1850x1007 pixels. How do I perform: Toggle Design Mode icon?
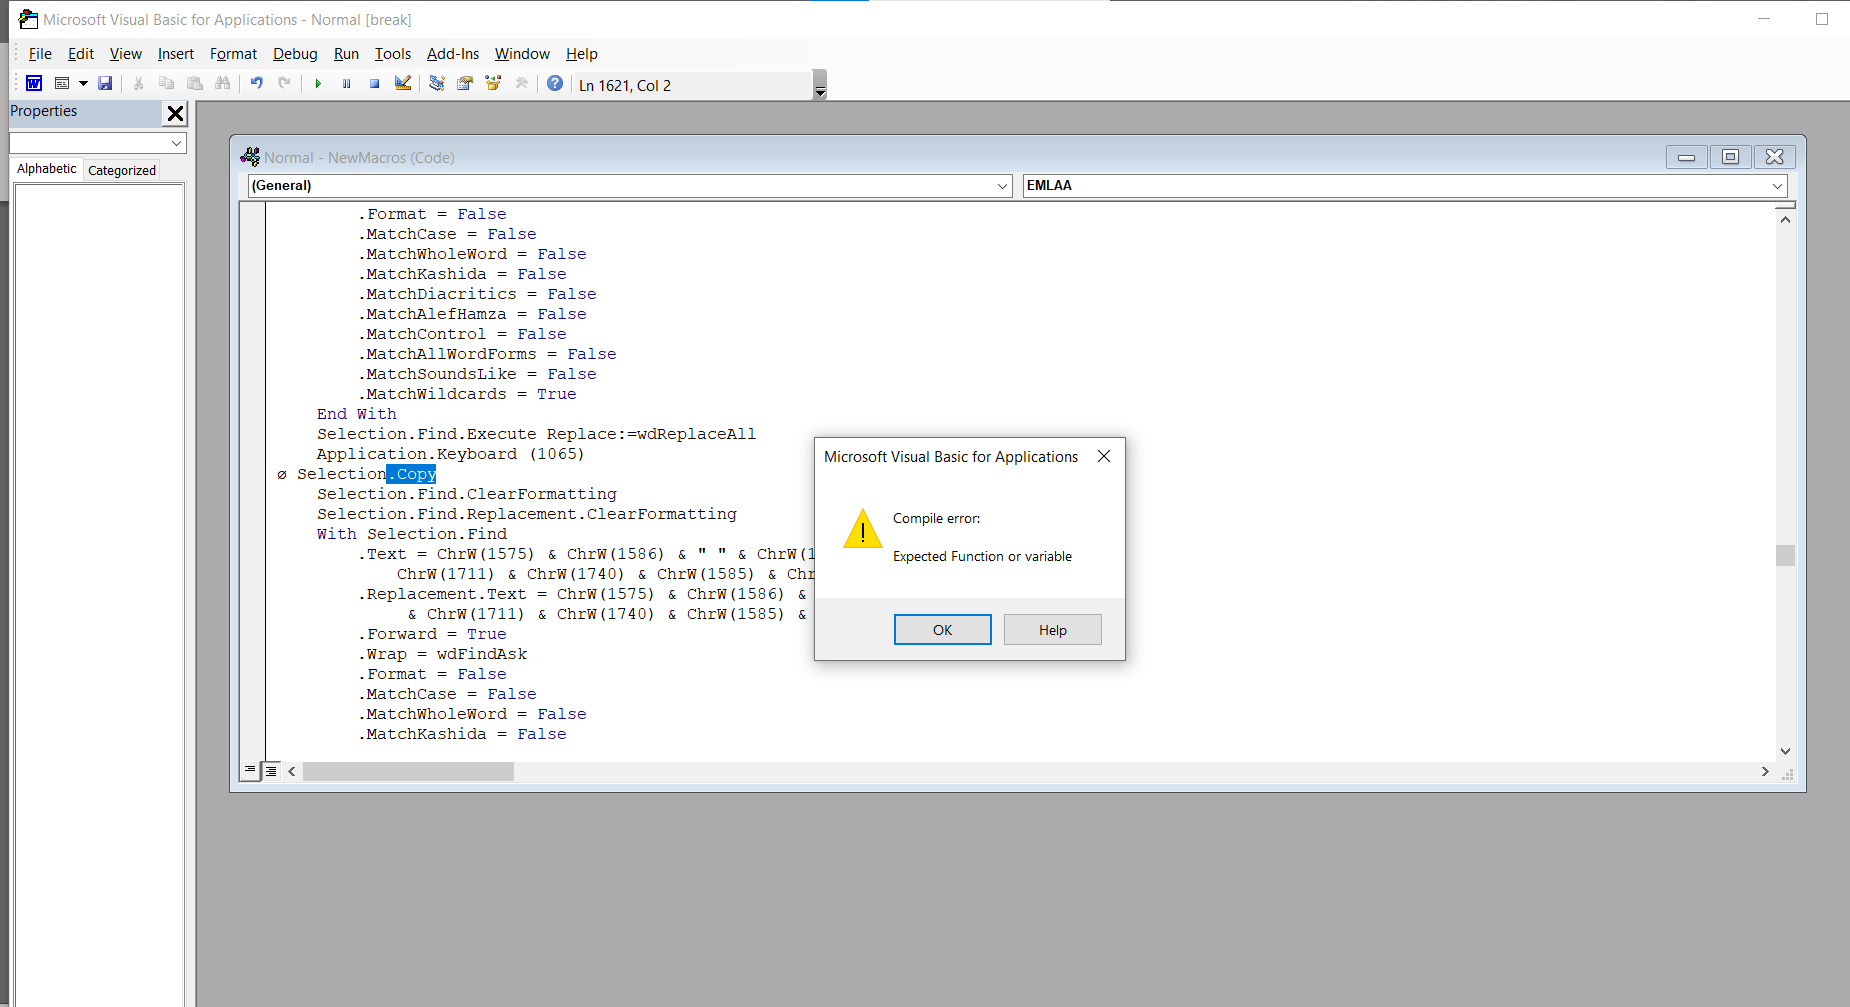coord(403,83)
